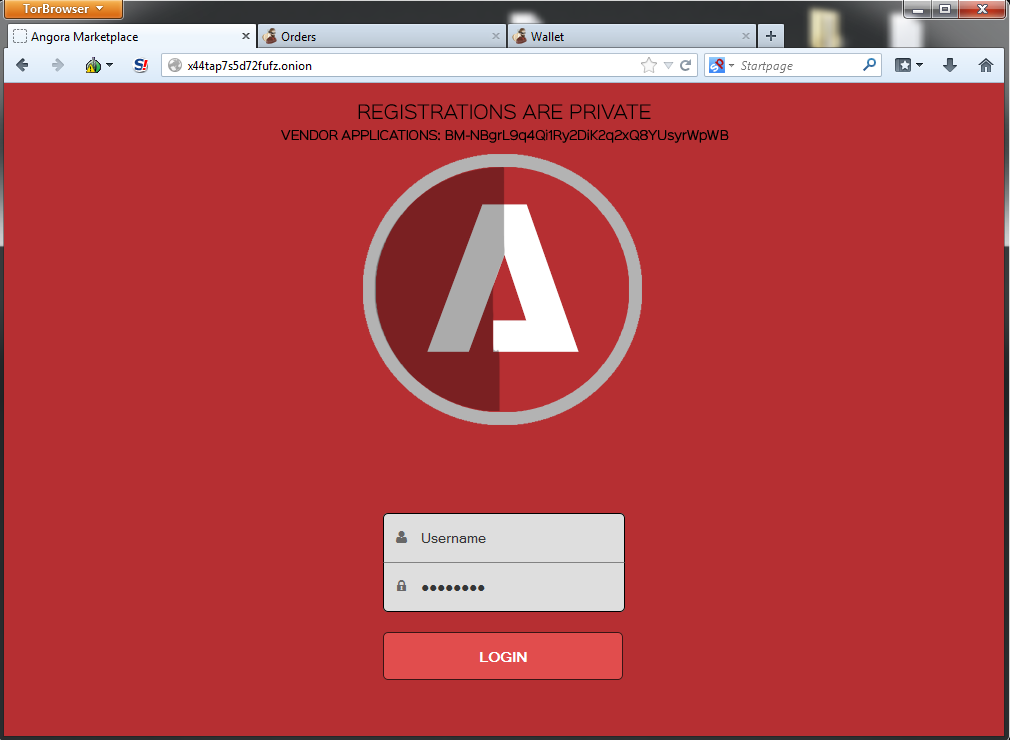Expand the onion icon dropdown arrow
The width and height of the screenshot is (1010, 740).
tap(110, 65)
